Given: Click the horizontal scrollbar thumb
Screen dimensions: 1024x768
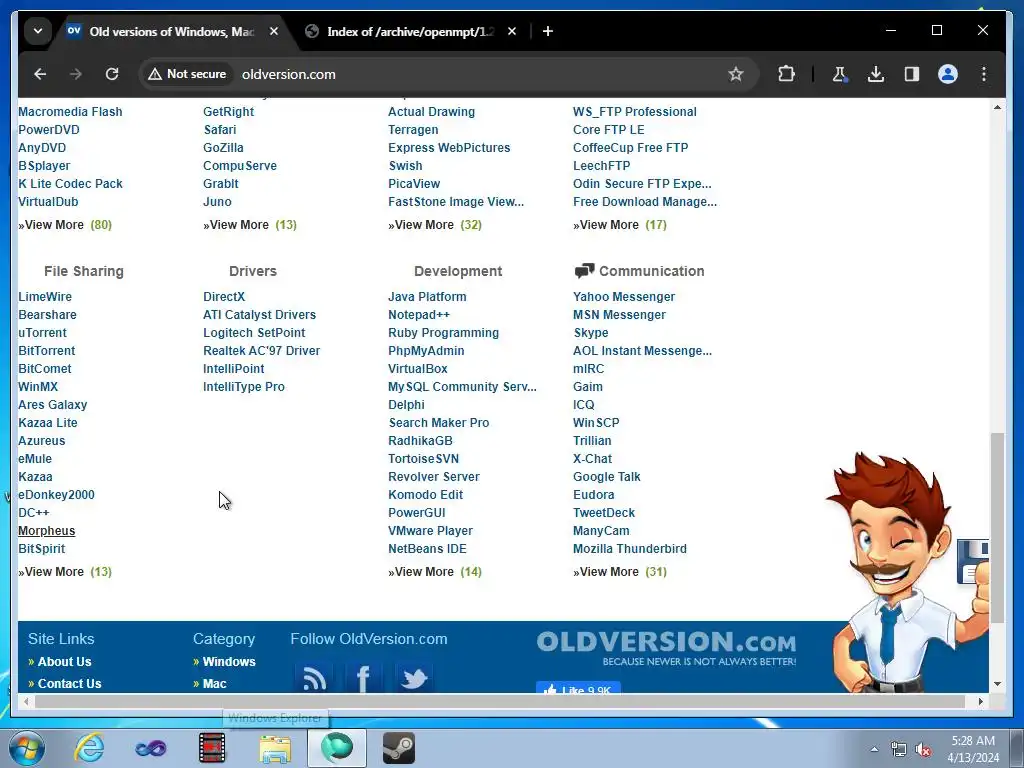Looking at the screenshot, I should pos(500,701).
